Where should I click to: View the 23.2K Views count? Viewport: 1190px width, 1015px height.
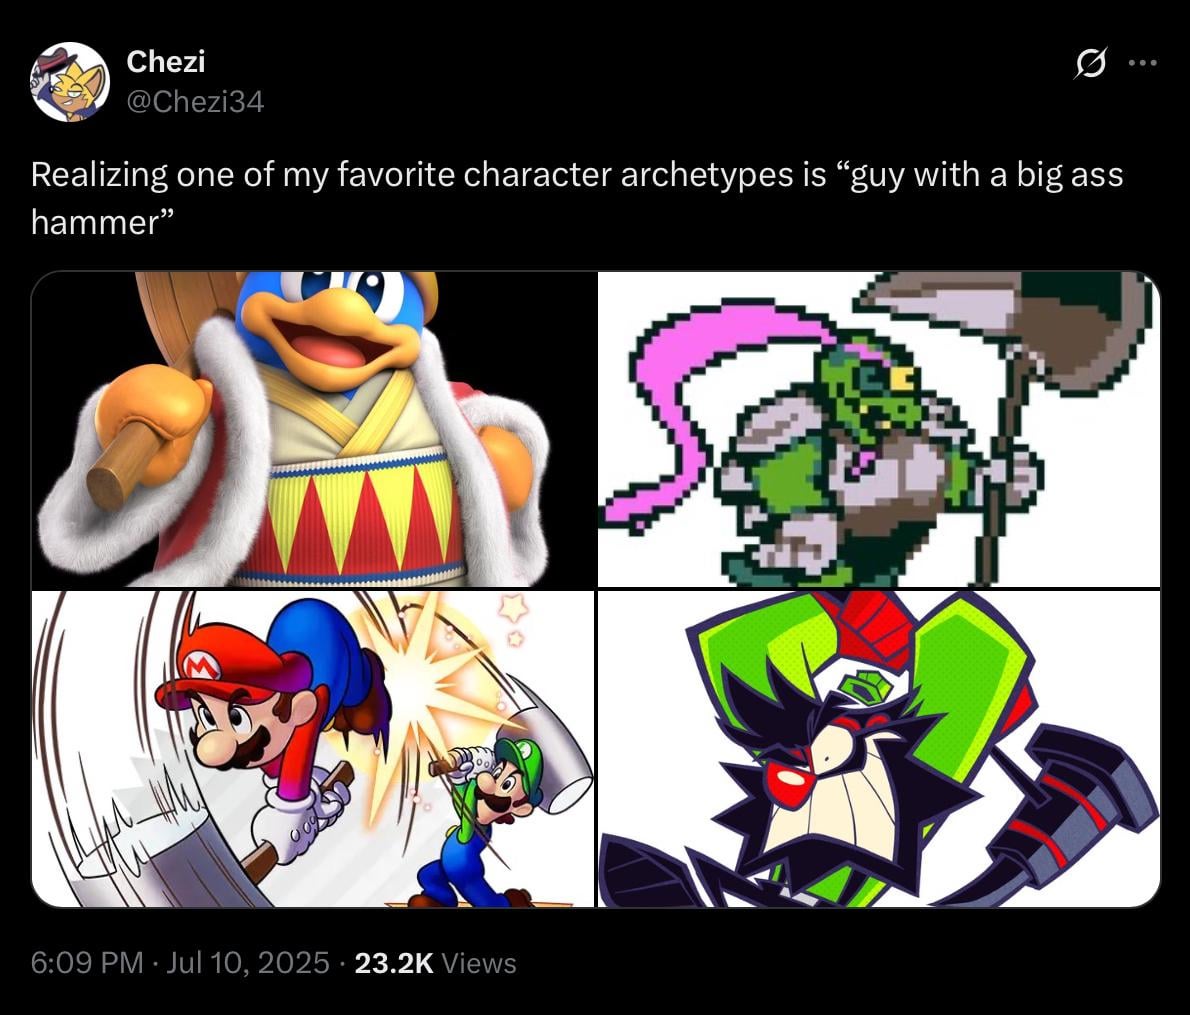click(x=435, y=963)
